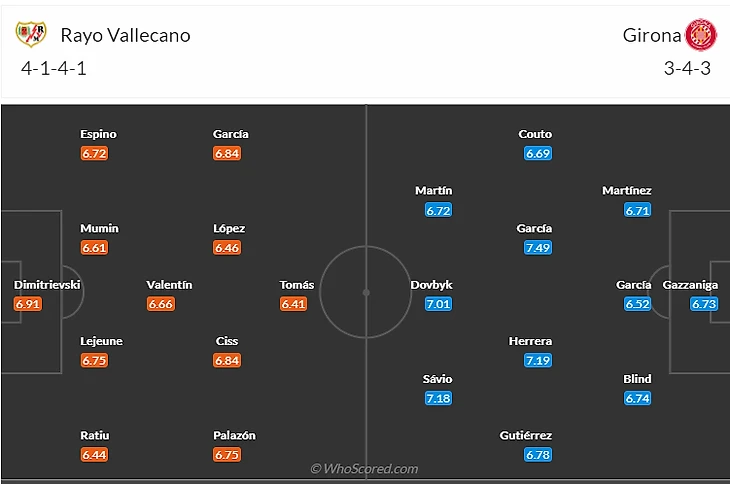This screenshot has height=484, width=730.
Task: Open the Girona team name link
Action: [651, 35]
